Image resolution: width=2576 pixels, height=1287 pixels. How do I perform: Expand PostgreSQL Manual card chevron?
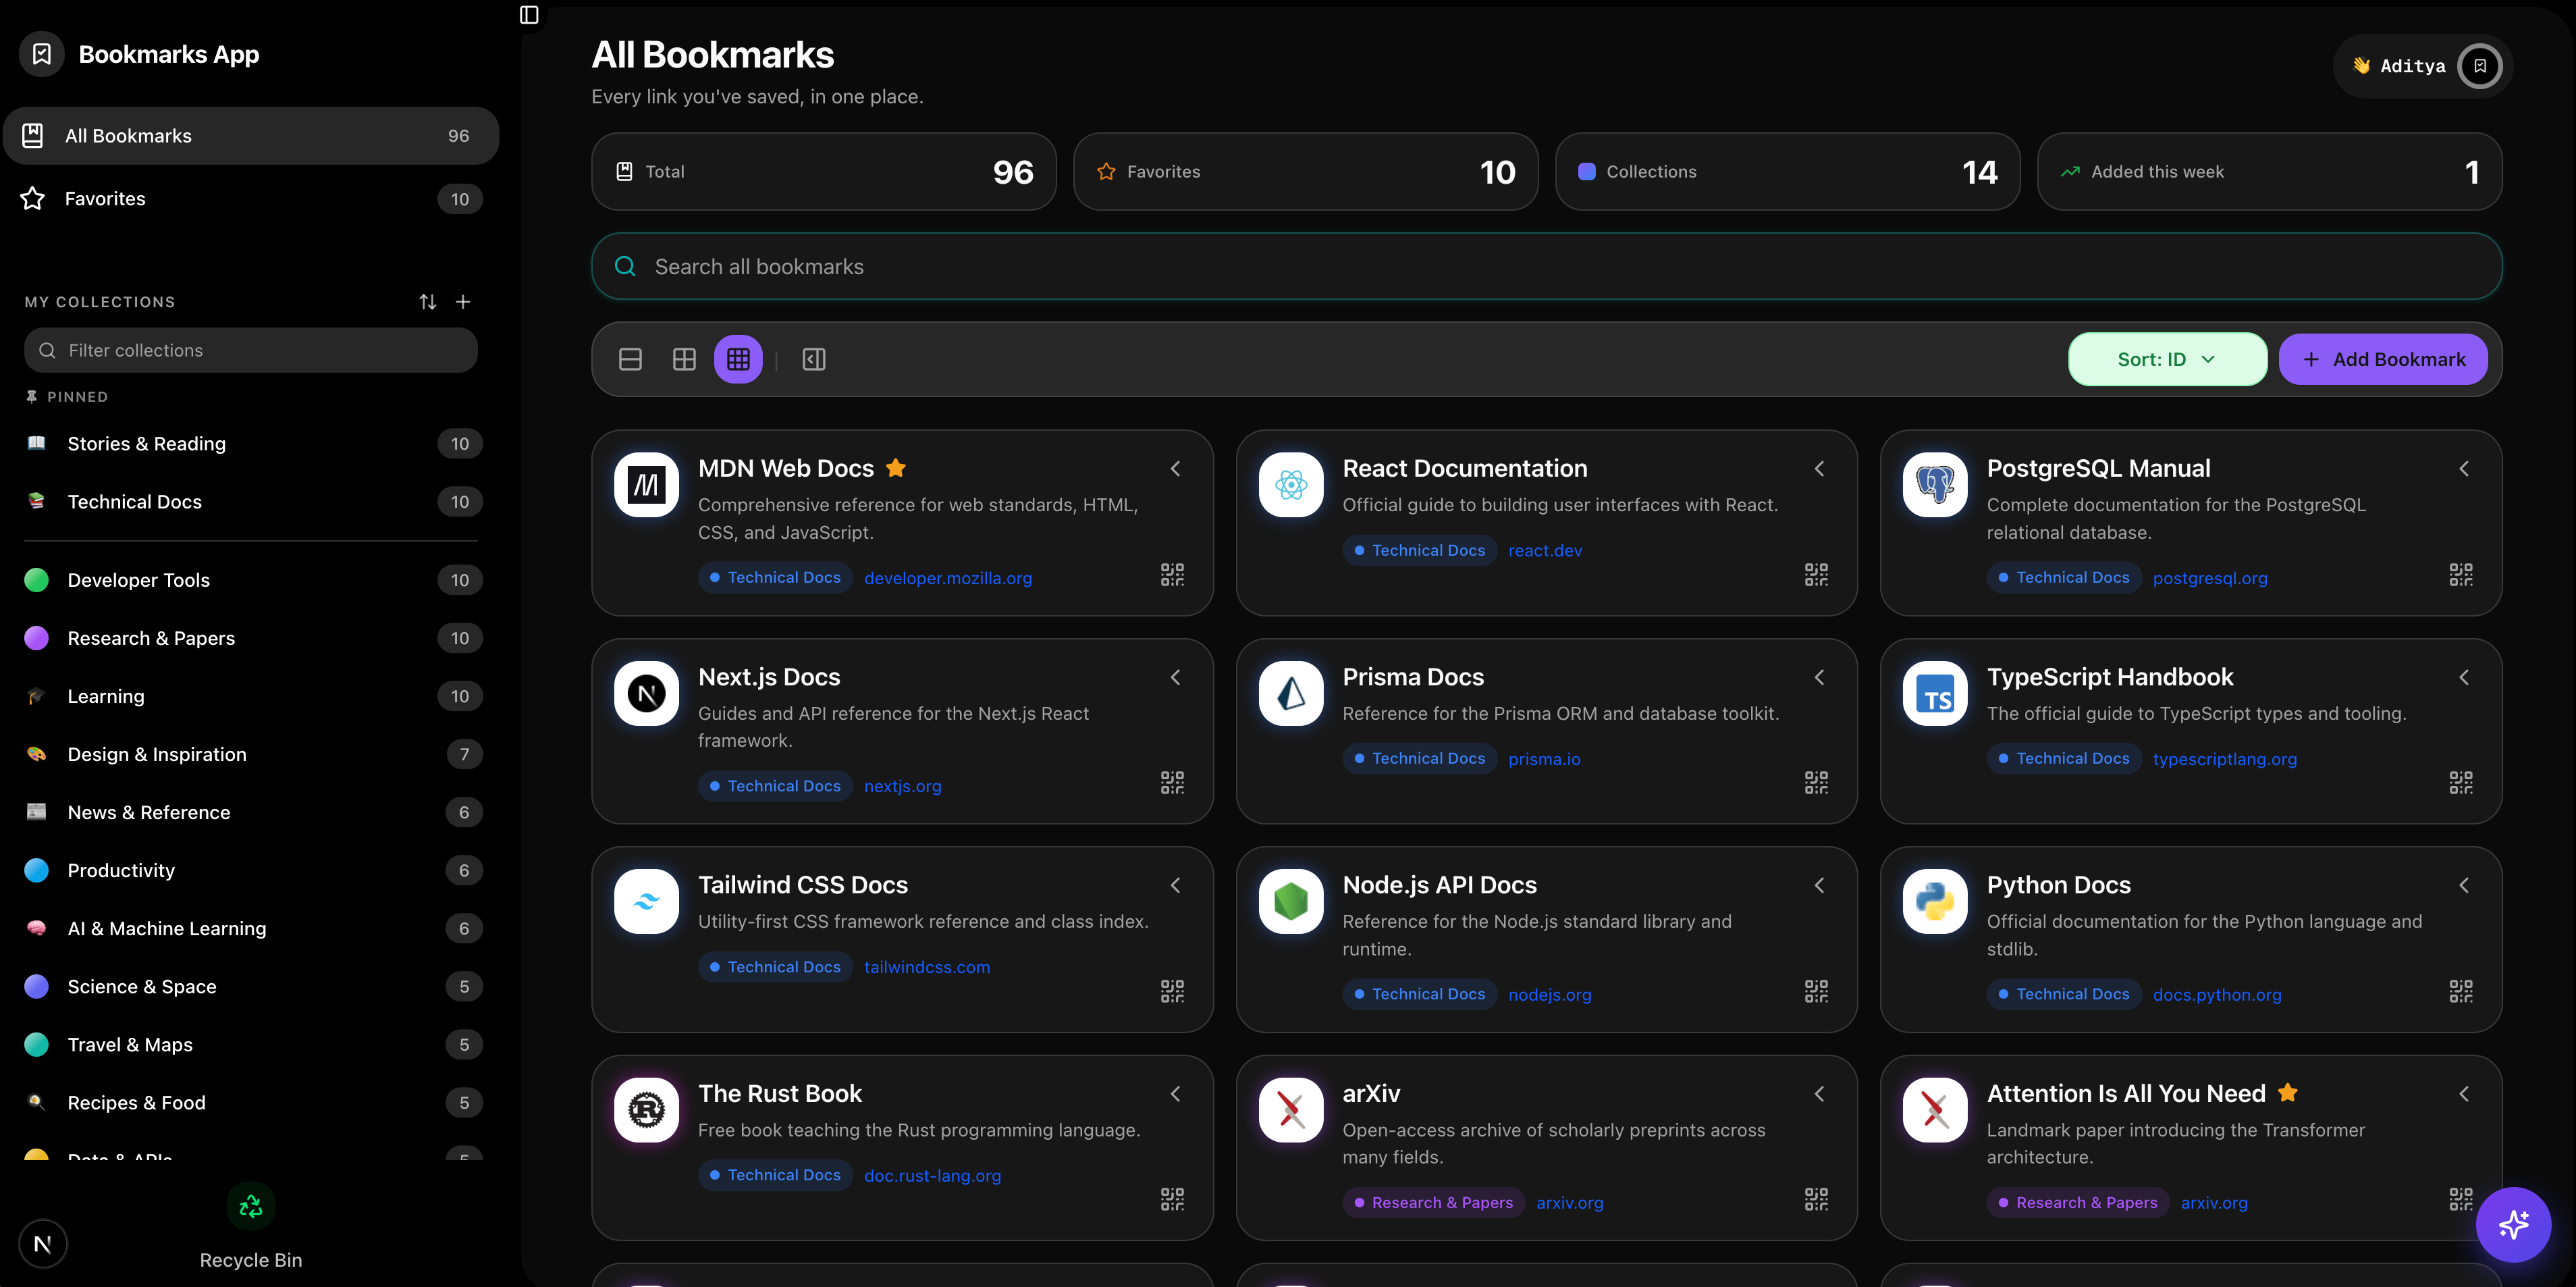coord(2464,468)
